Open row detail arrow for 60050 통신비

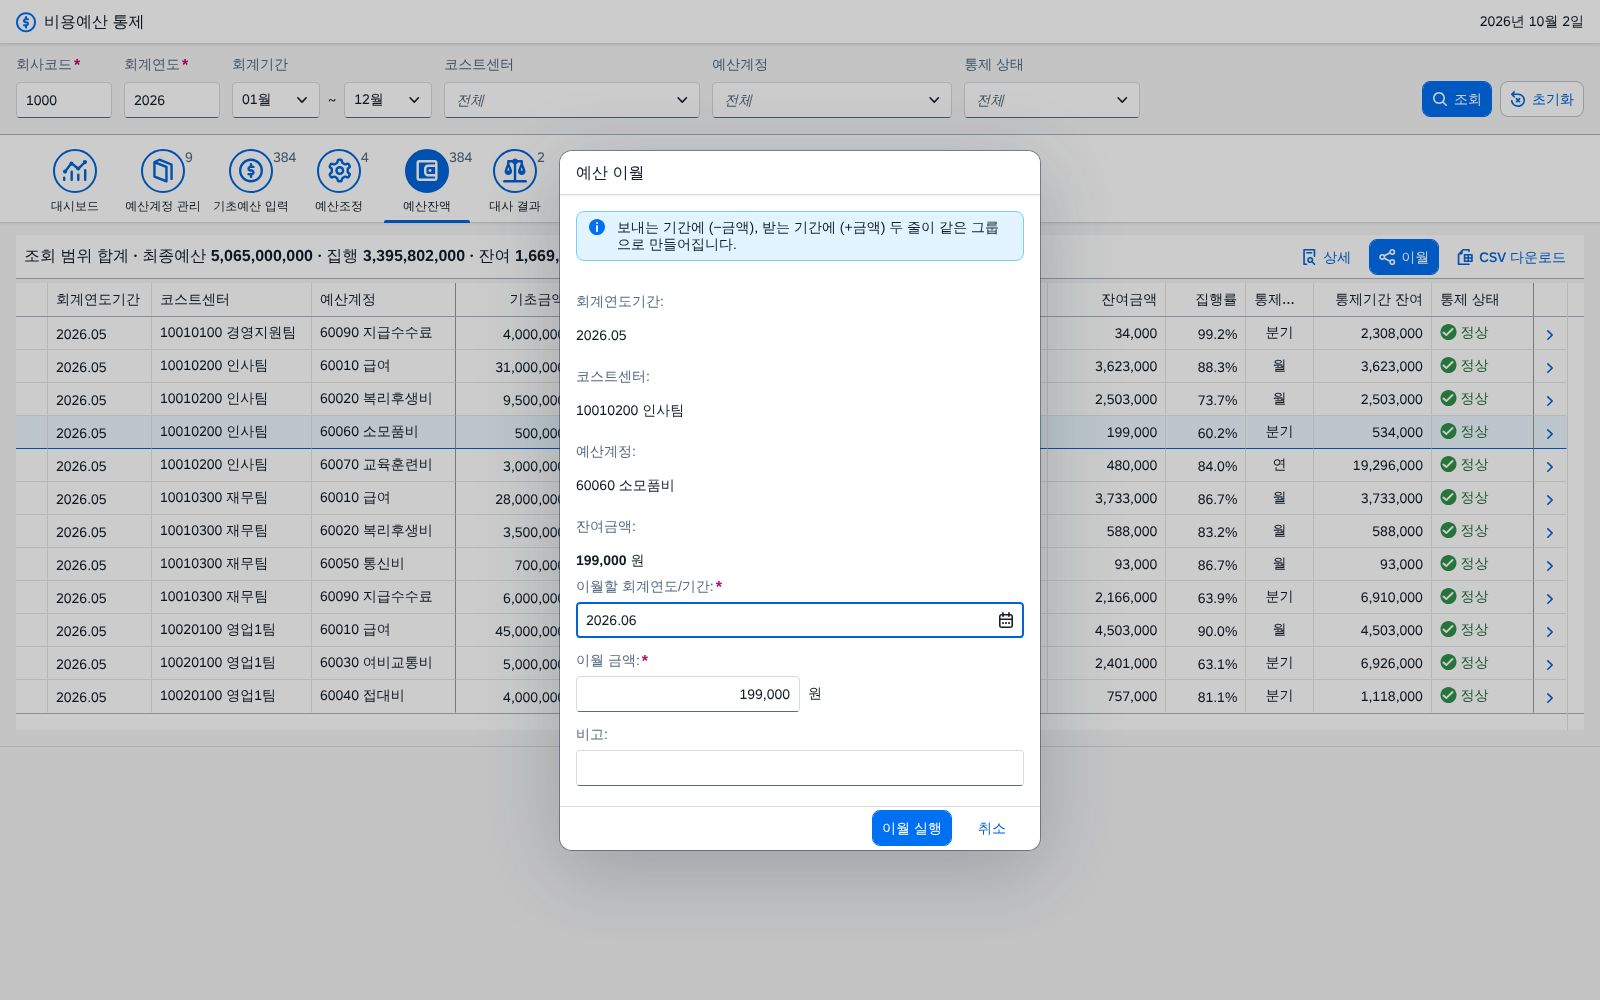1550,565
